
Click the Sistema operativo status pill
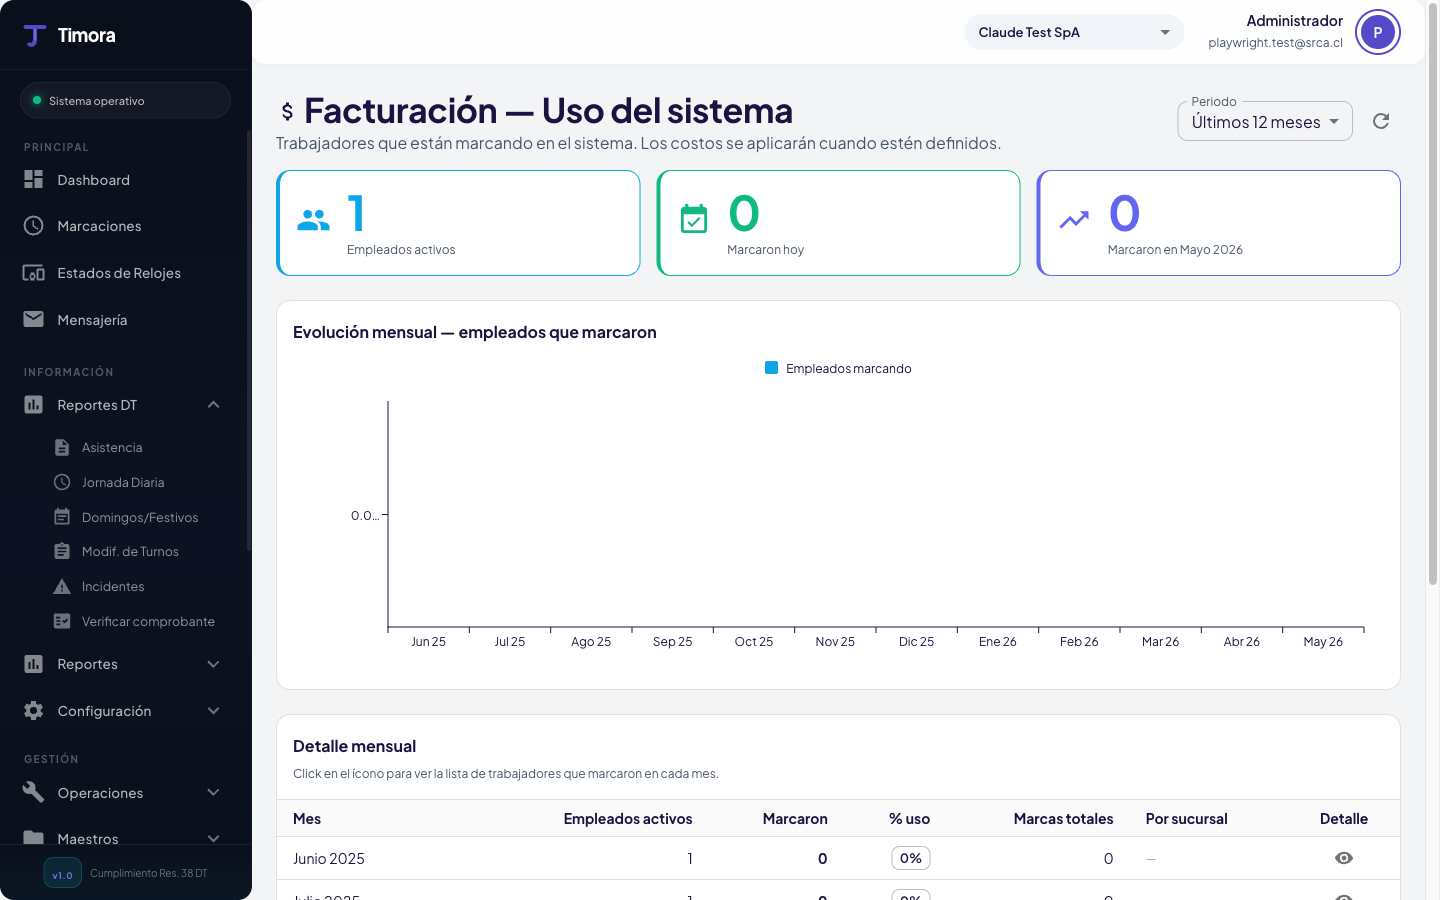(x=125, y=100)
